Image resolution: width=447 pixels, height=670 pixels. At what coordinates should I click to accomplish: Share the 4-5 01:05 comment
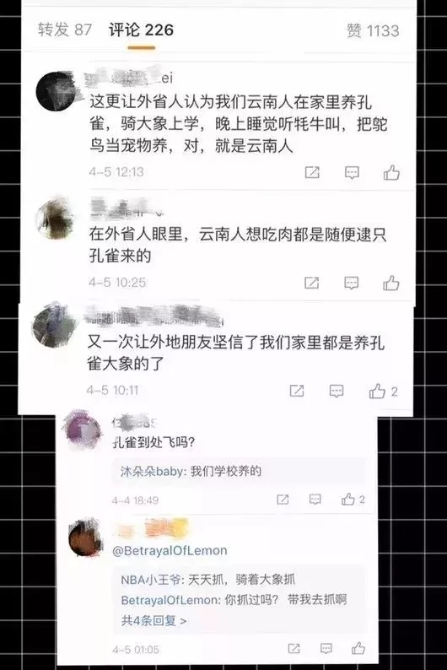294,648
